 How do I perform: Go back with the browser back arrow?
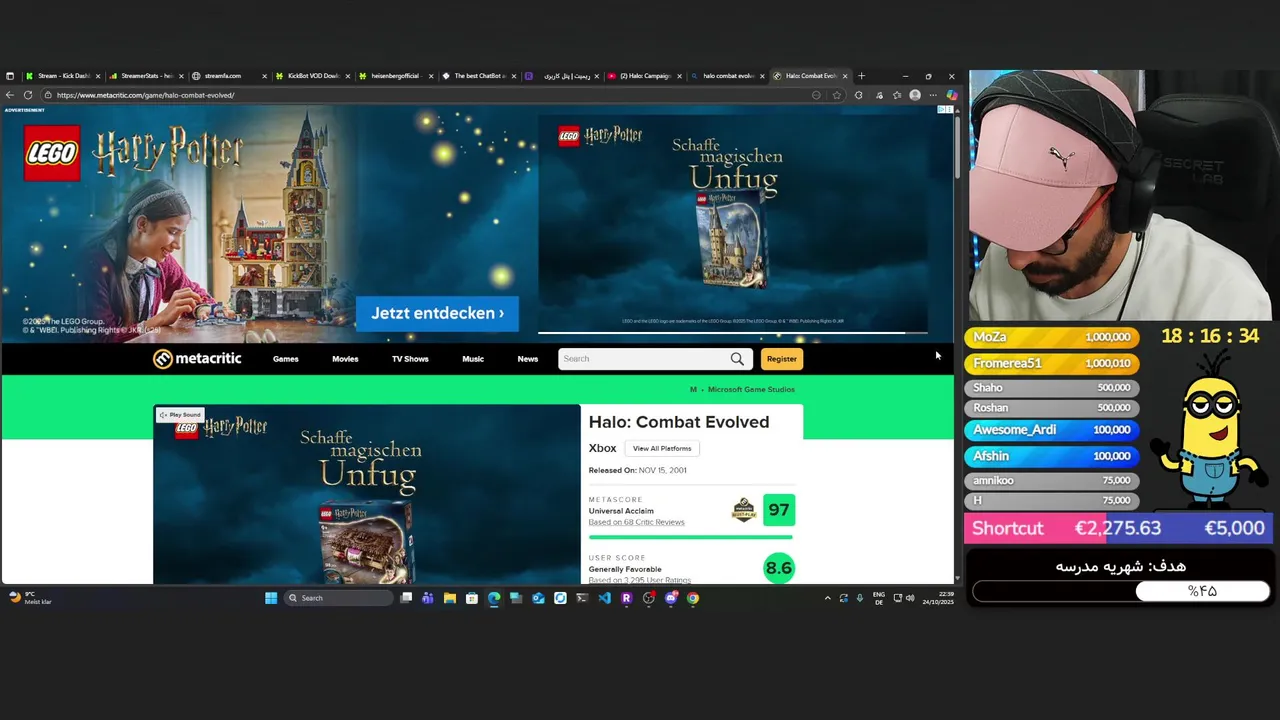(10, 95)
